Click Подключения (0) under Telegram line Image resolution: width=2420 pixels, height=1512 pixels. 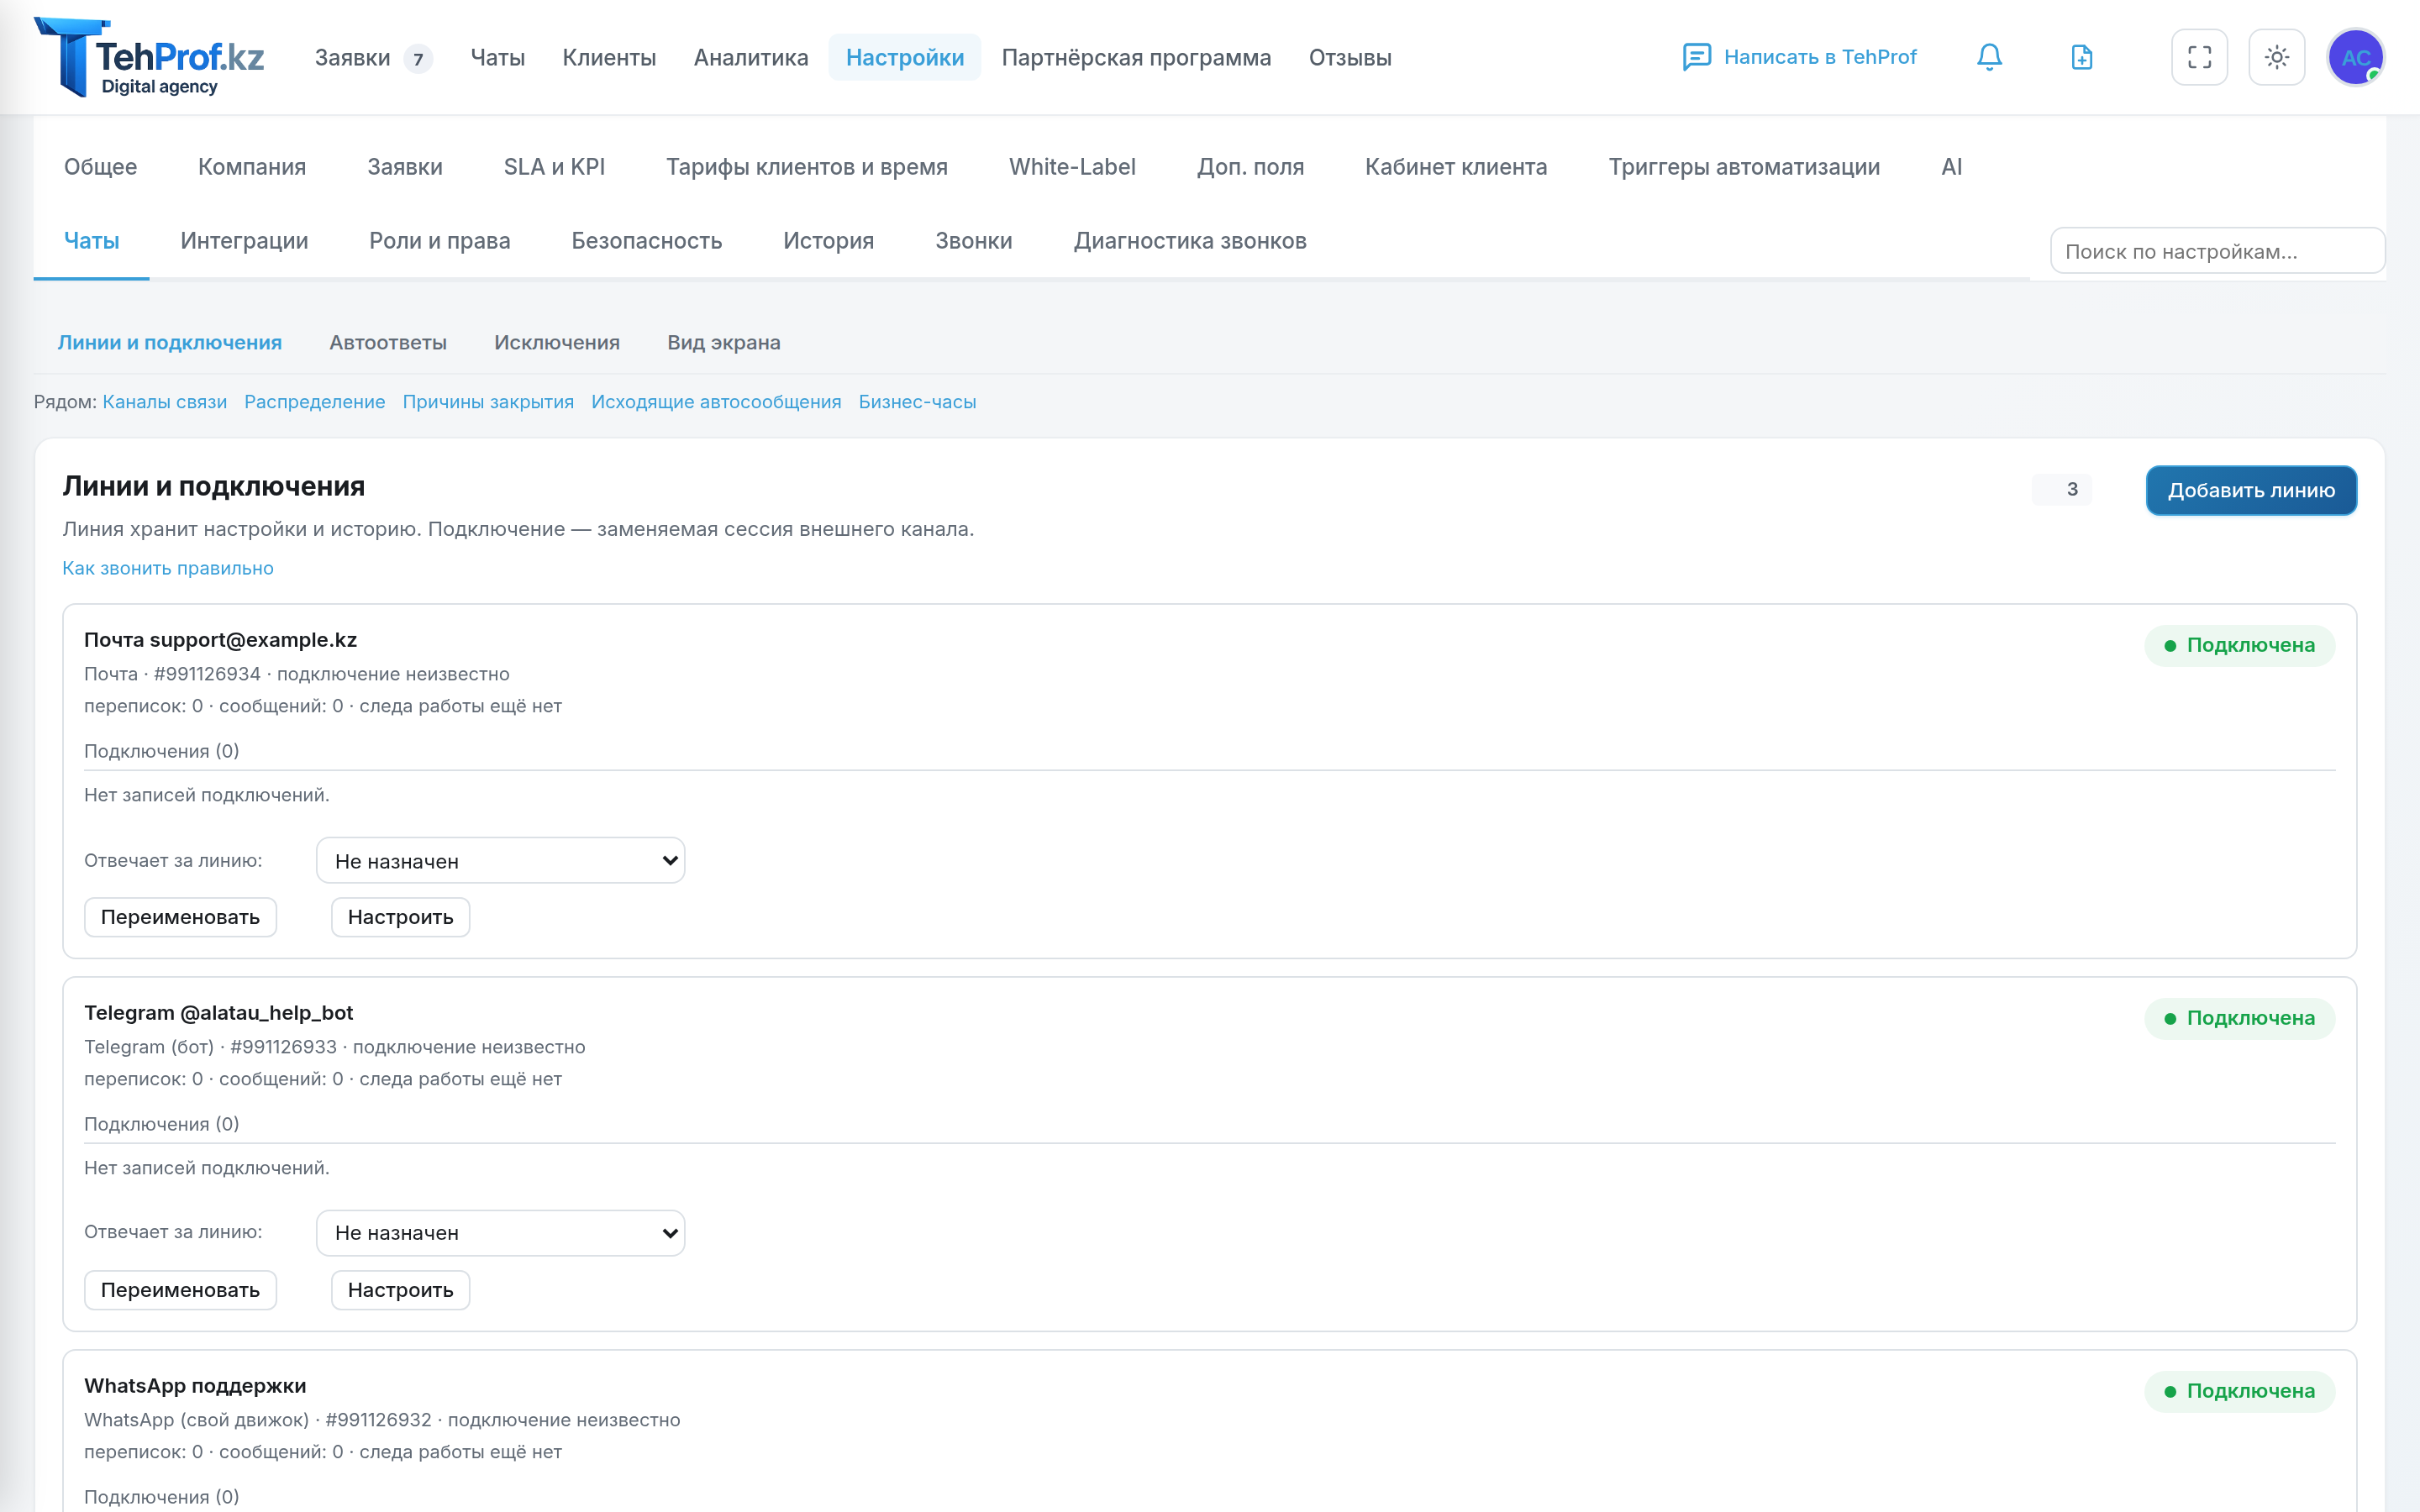click(x=162, y=1124)
